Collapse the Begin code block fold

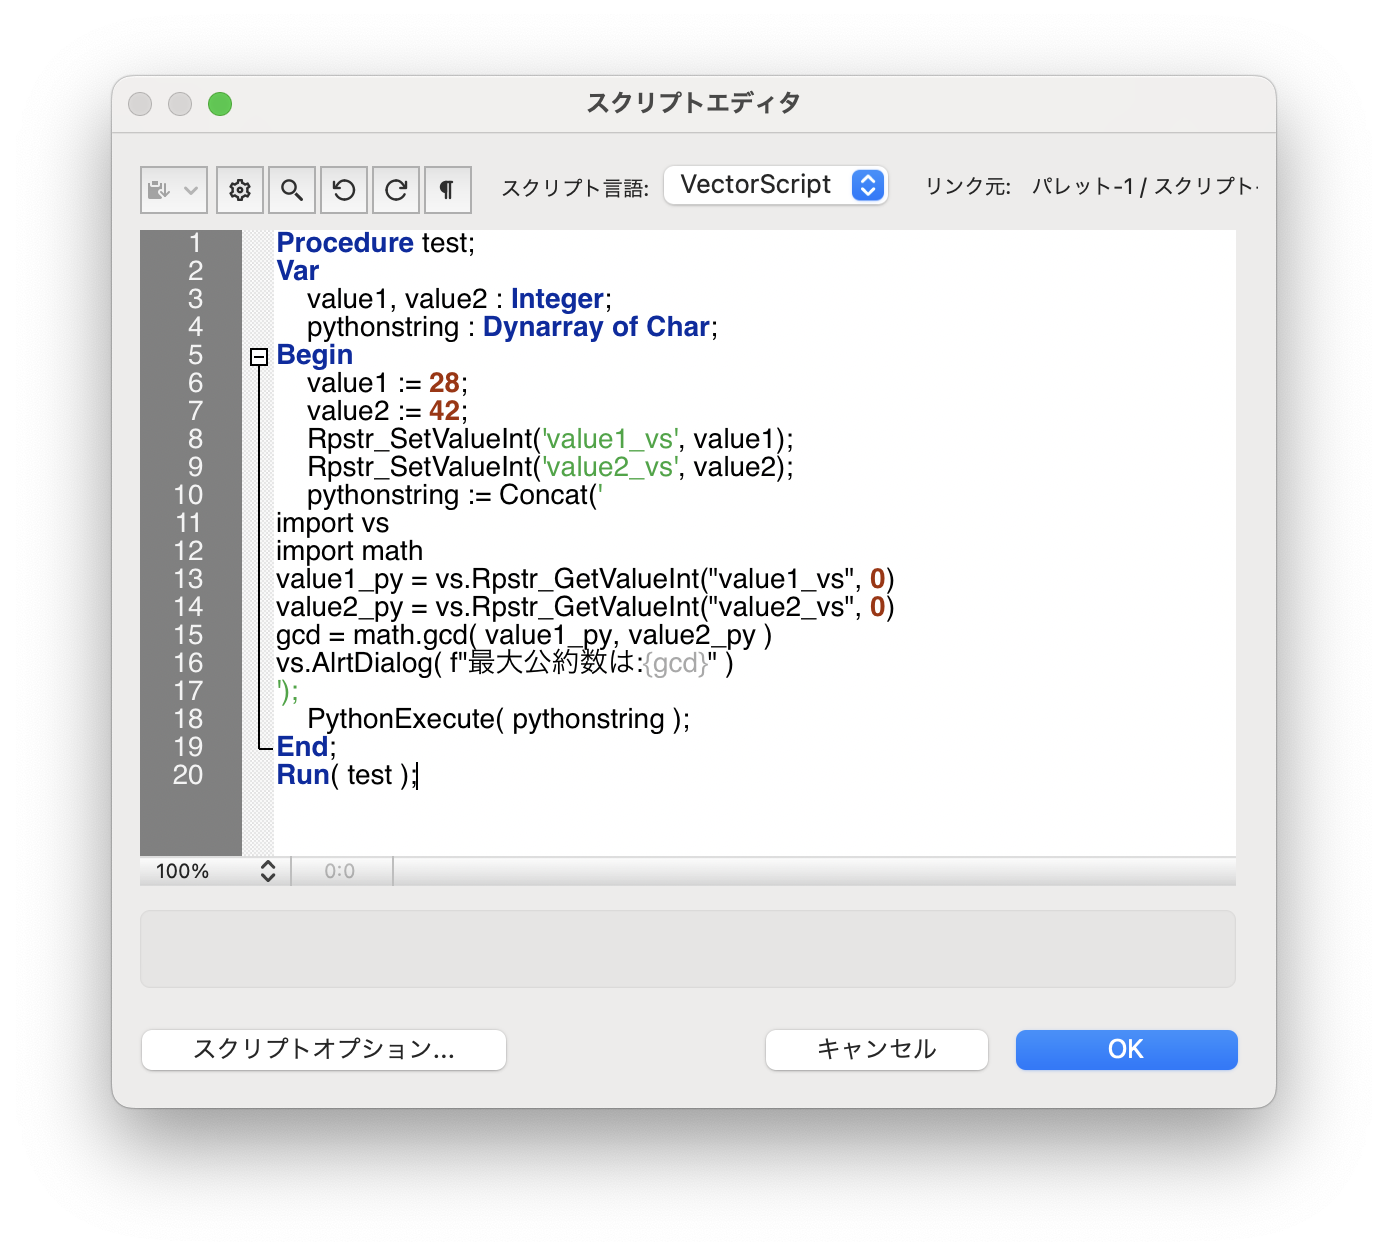[x=259, y=357]
